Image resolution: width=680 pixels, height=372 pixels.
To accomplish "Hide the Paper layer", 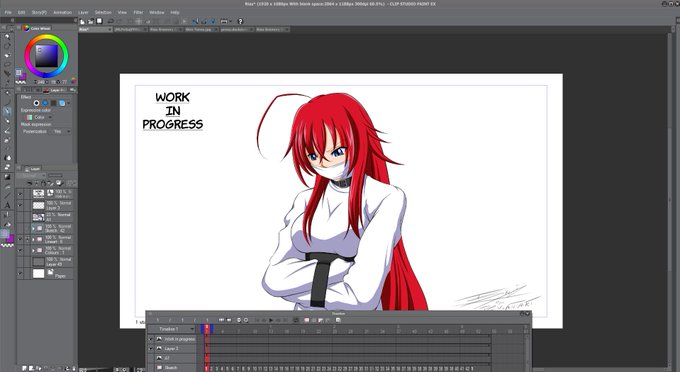I will [x=20, y=274].
